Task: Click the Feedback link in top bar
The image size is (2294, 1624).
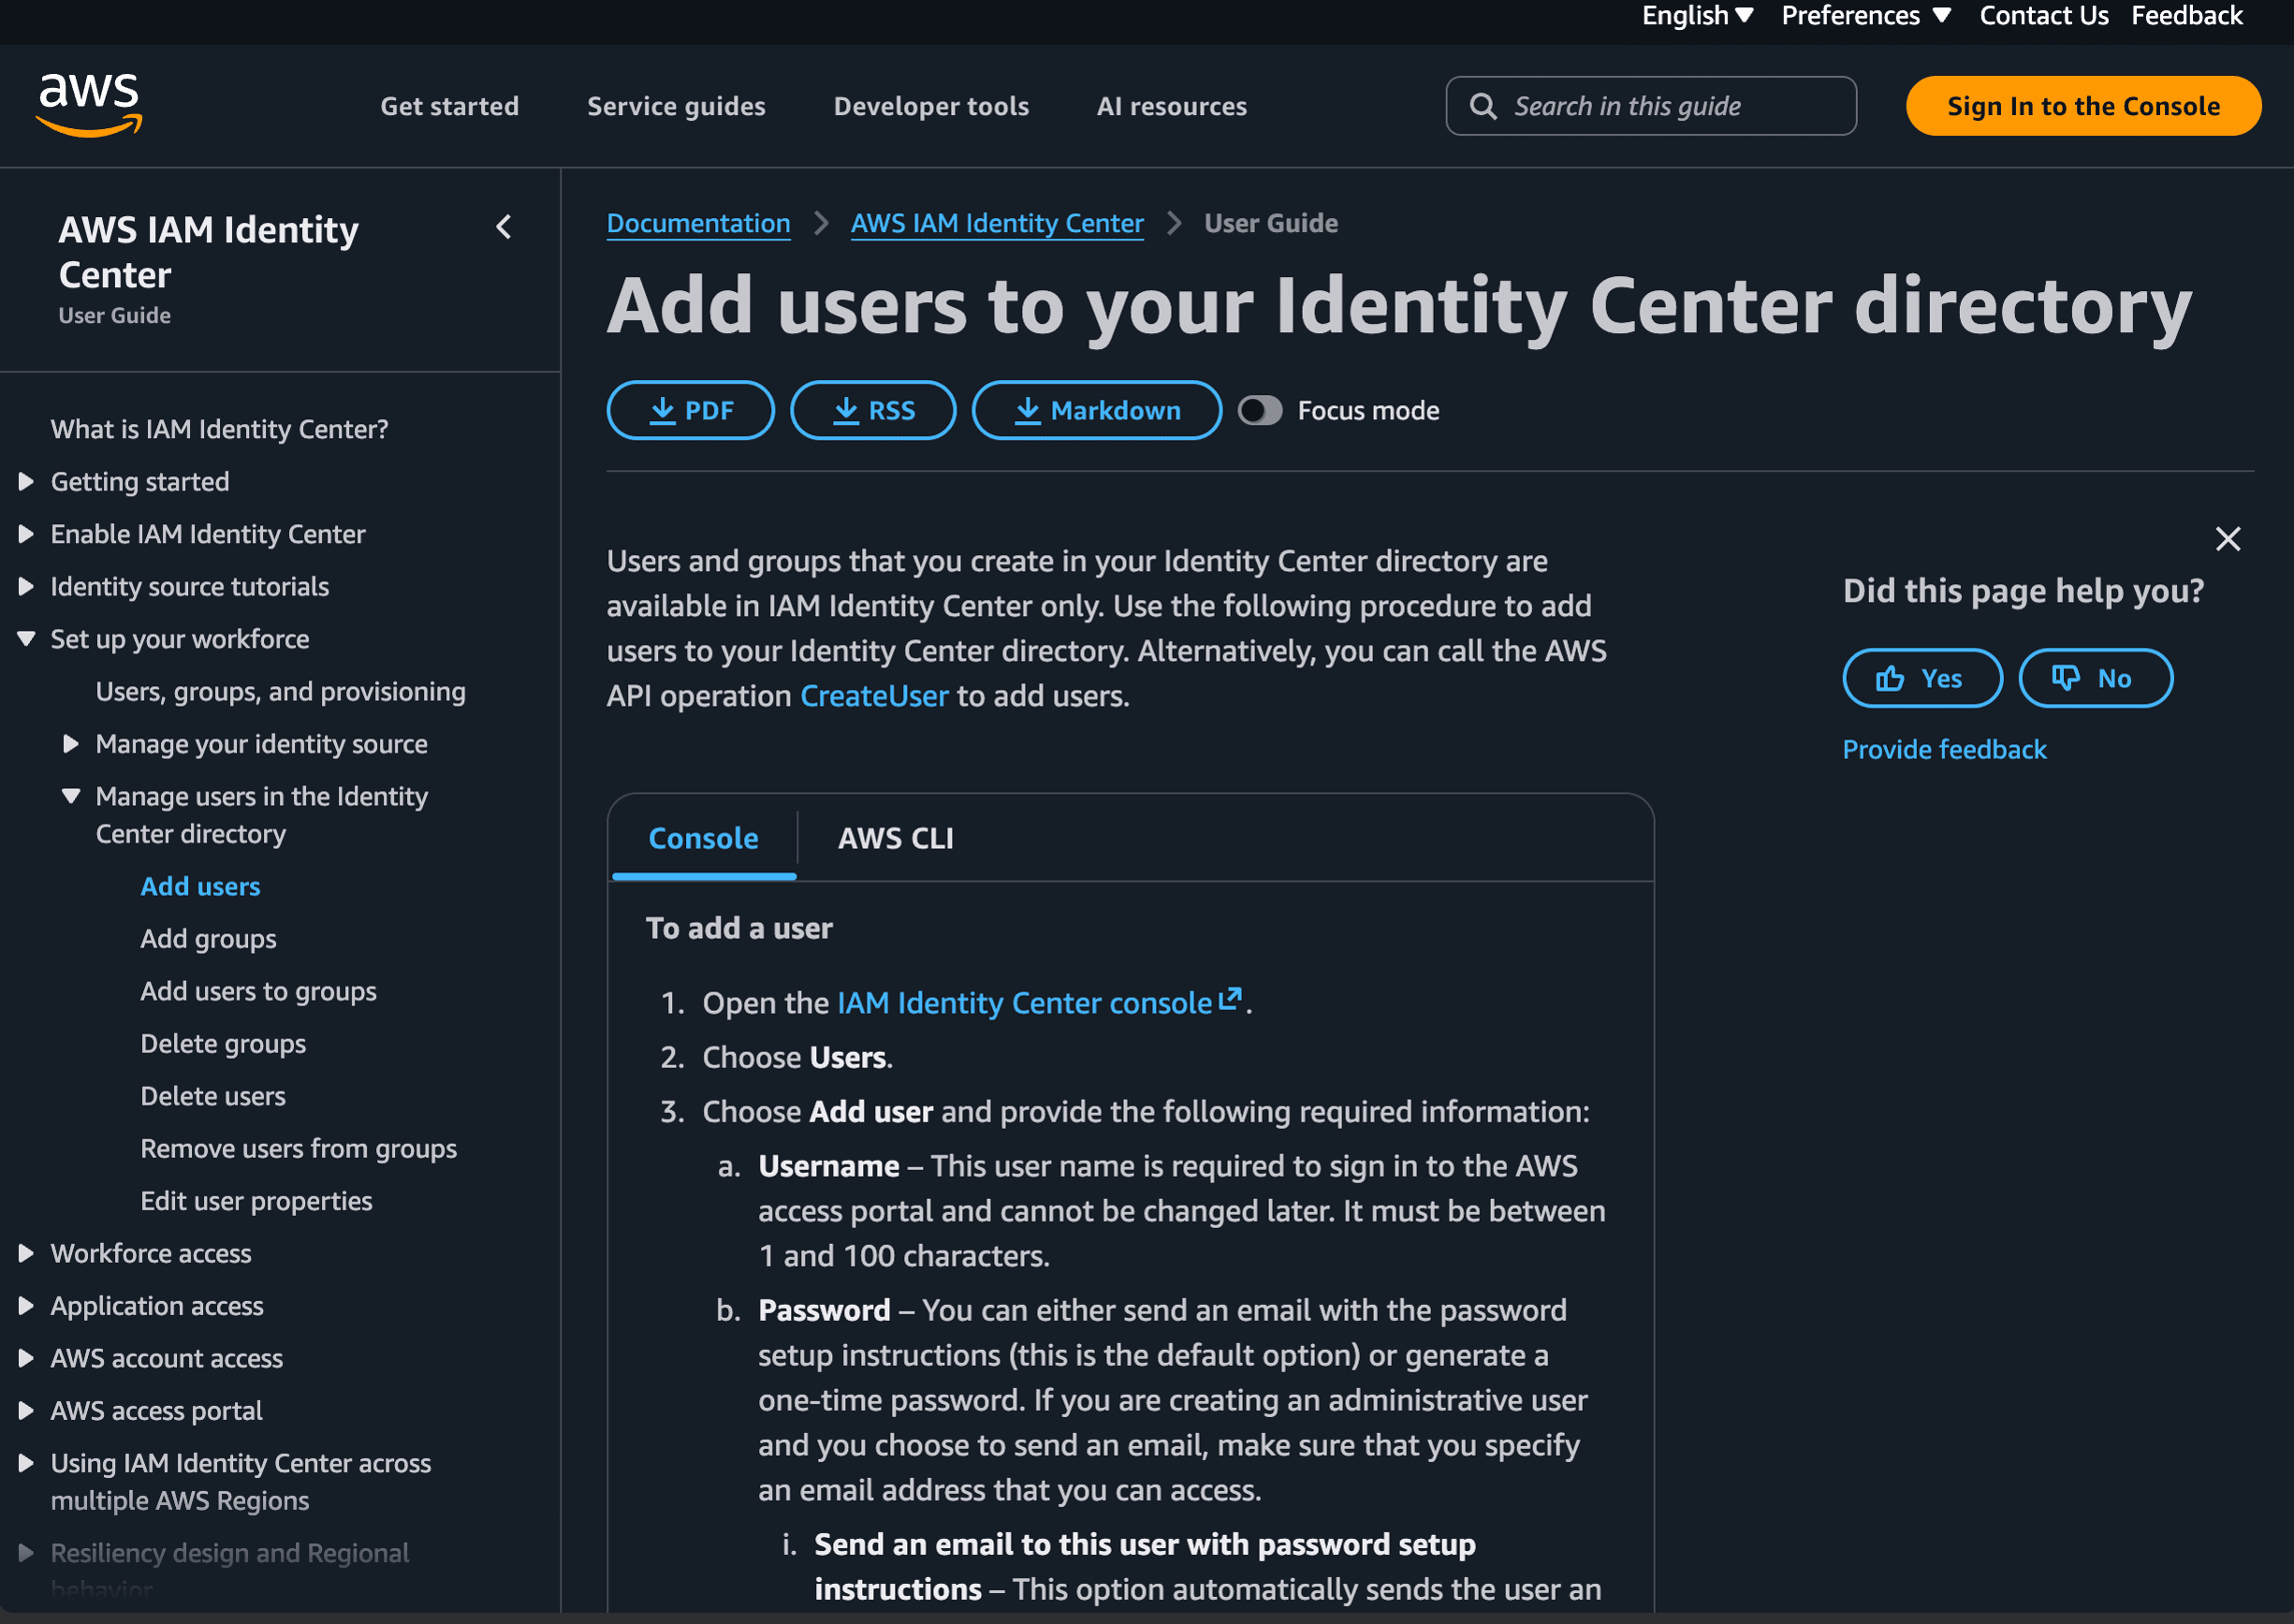Action: pos(2186,16)
